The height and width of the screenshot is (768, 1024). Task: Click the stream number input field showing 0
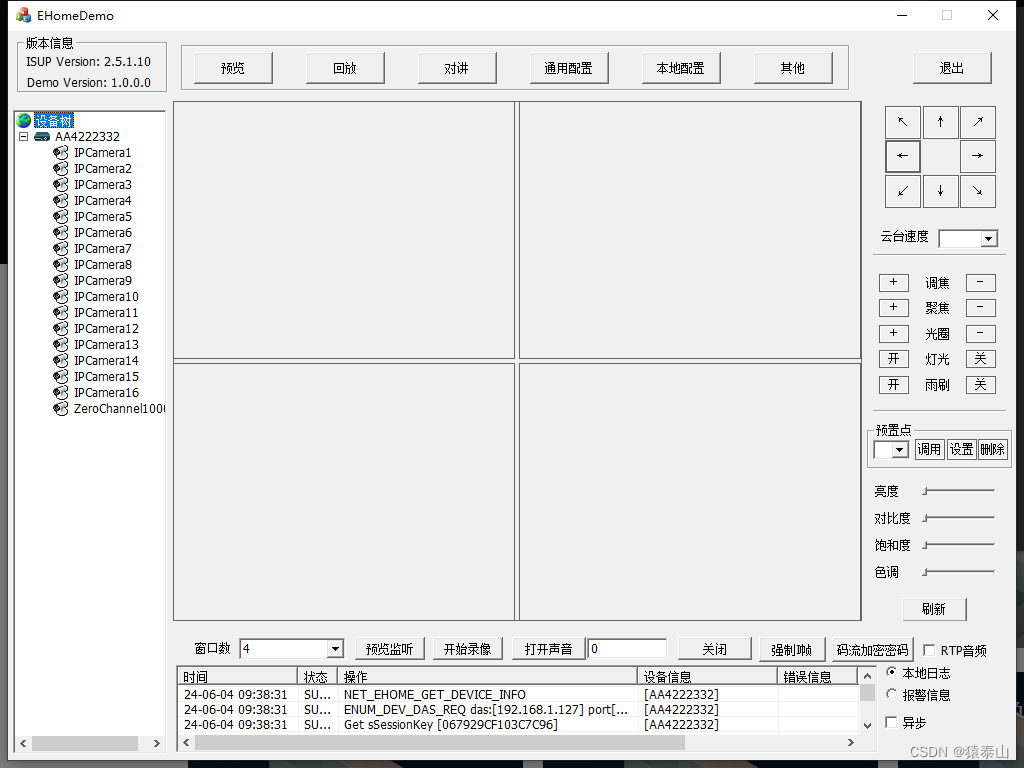(x=627, y=648)
